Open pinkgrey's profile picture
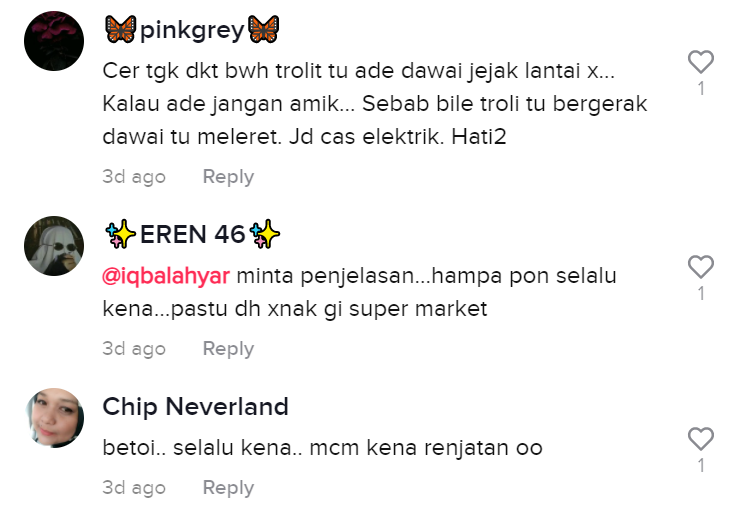The image size is (753, 514). coord(54,41)
